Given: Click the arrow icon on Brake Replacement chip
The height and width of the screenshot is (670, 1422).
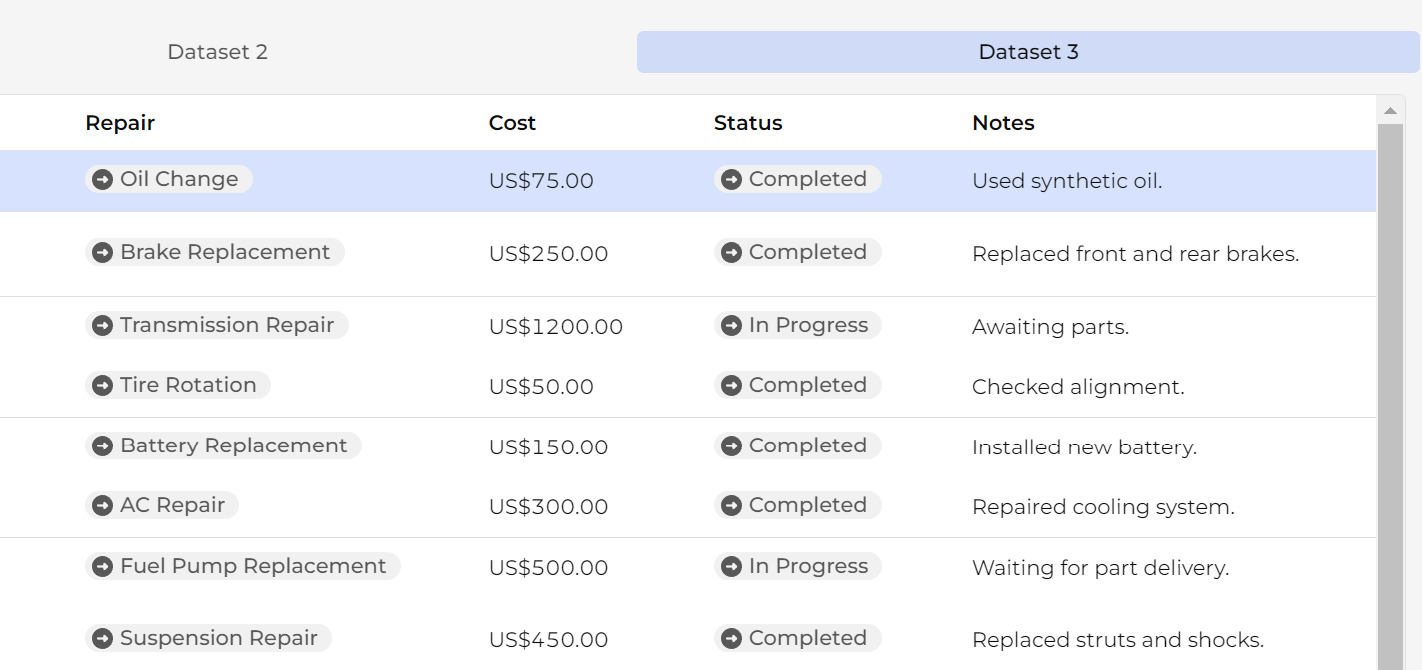Looking at the screenshot, I should point(102,252).
